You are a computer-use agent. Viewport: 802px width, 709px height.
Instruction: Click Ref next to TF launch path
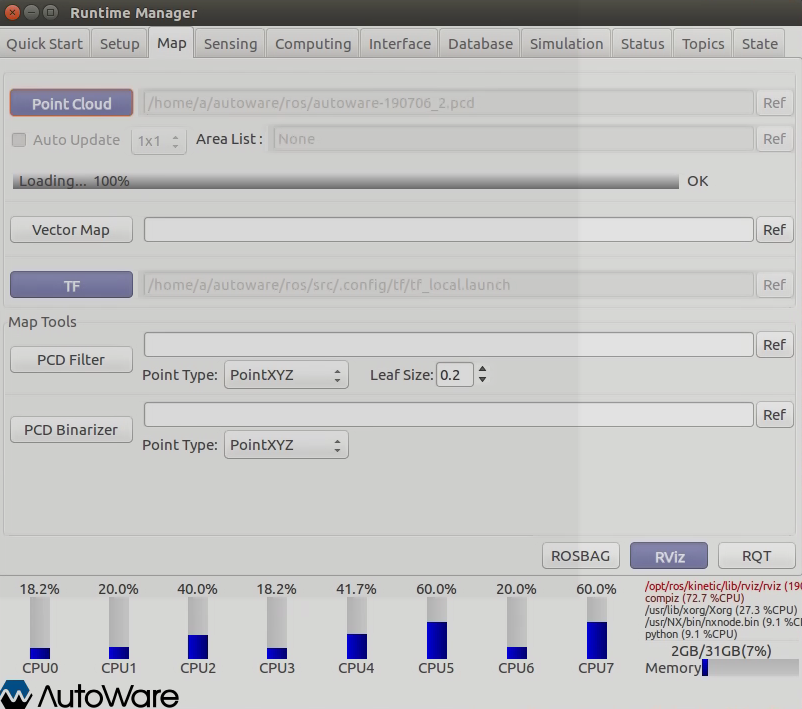[x=774, y=285]
